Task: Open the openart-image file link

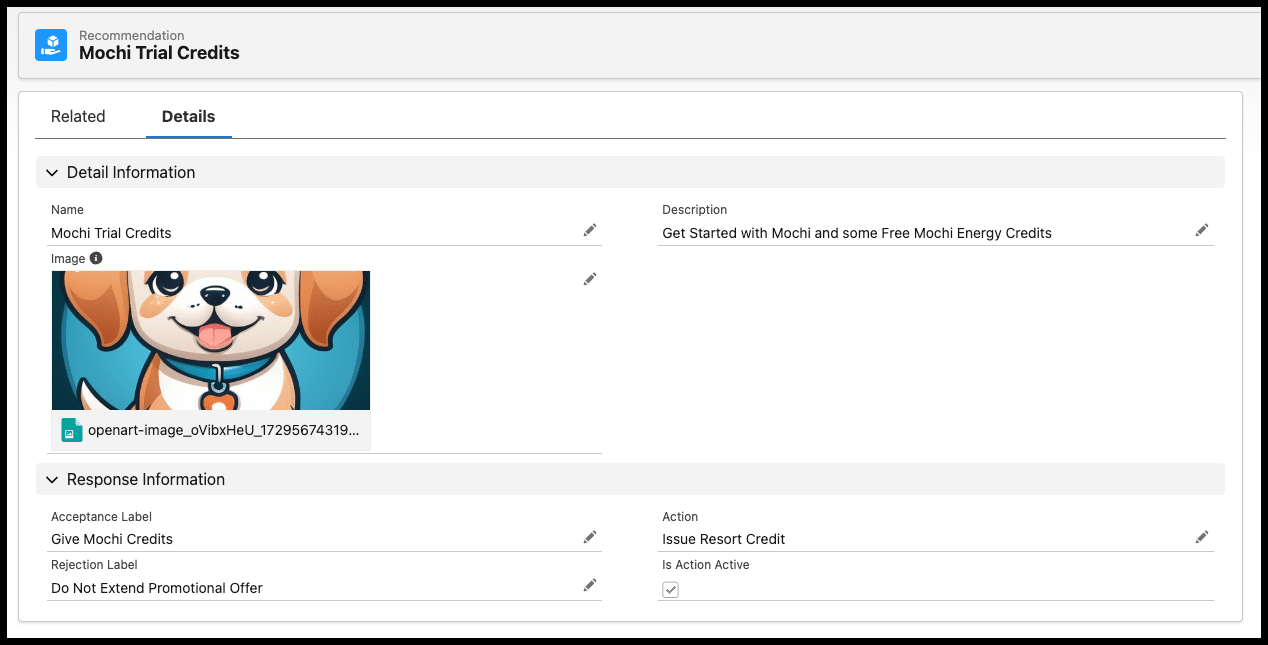Action: [223, 430]
